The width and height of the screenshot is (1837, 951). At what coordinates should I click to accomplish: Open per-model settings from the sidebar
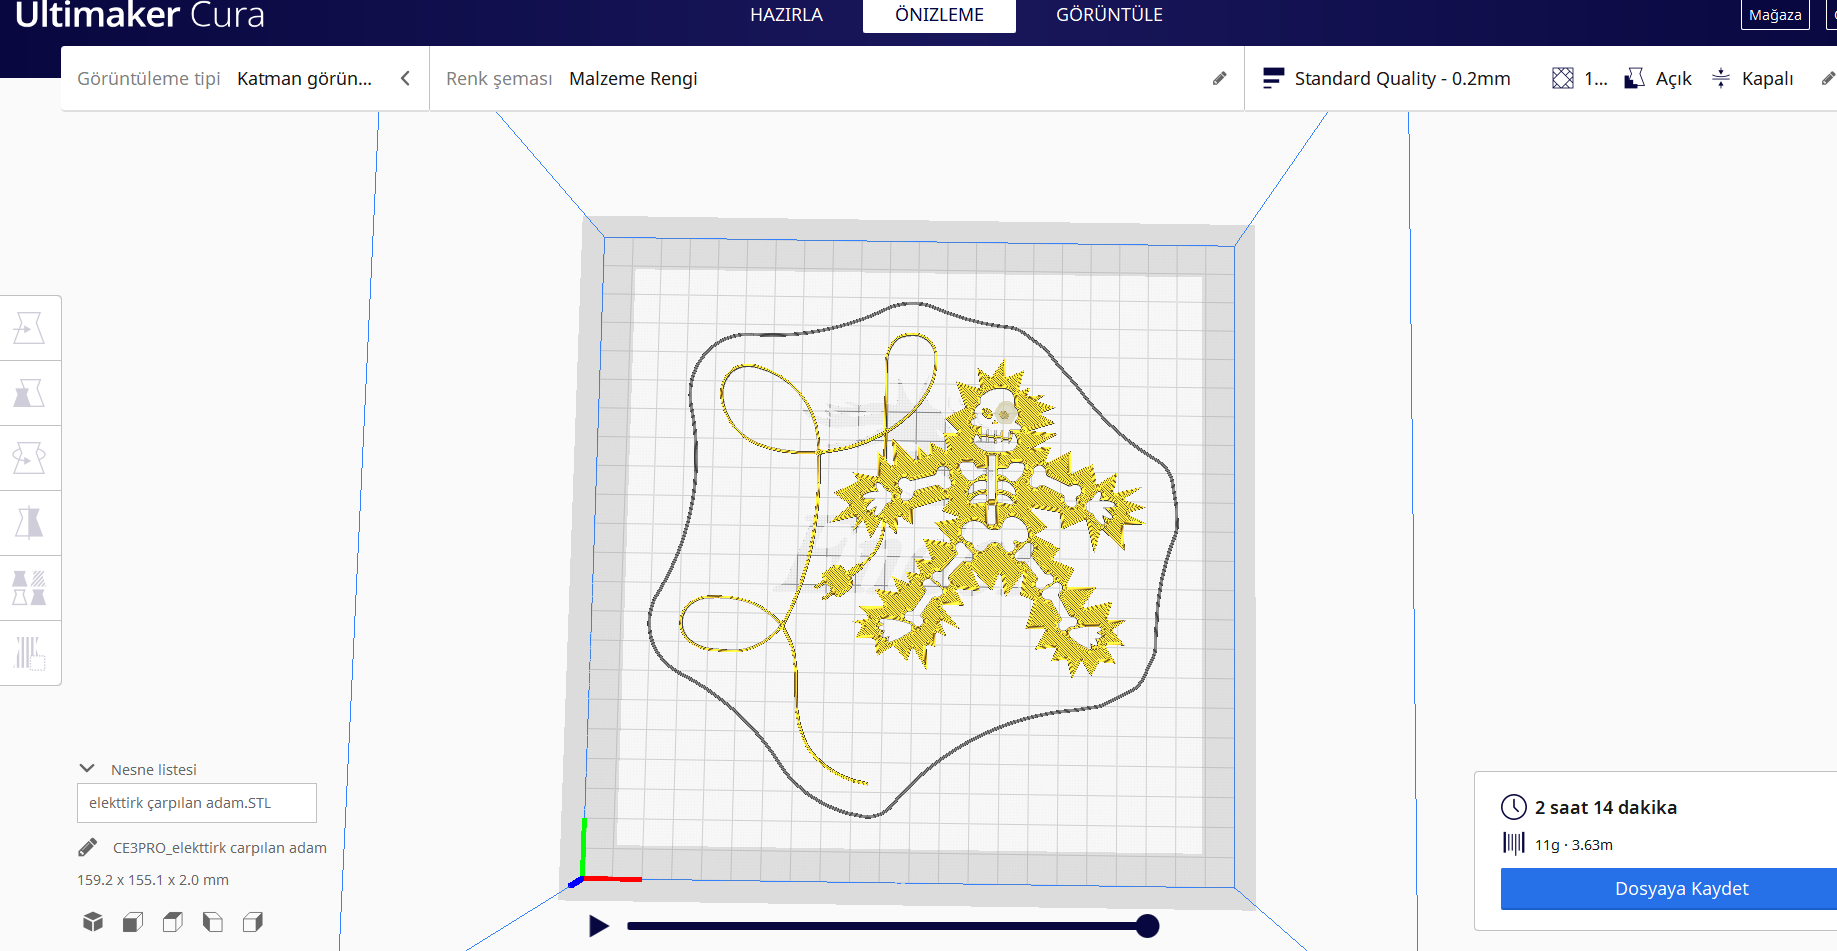tap(30, 587)
